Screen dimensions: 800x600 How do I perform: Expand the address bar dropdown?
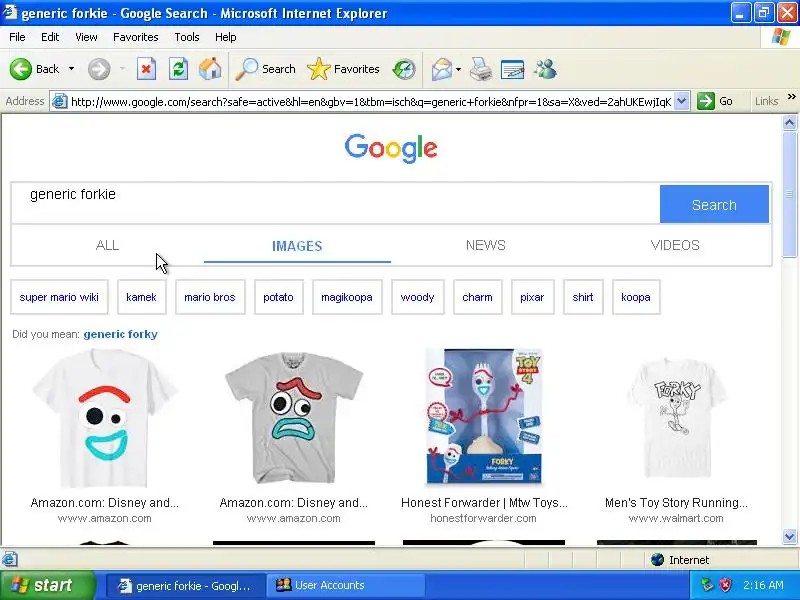coord(682,101)
